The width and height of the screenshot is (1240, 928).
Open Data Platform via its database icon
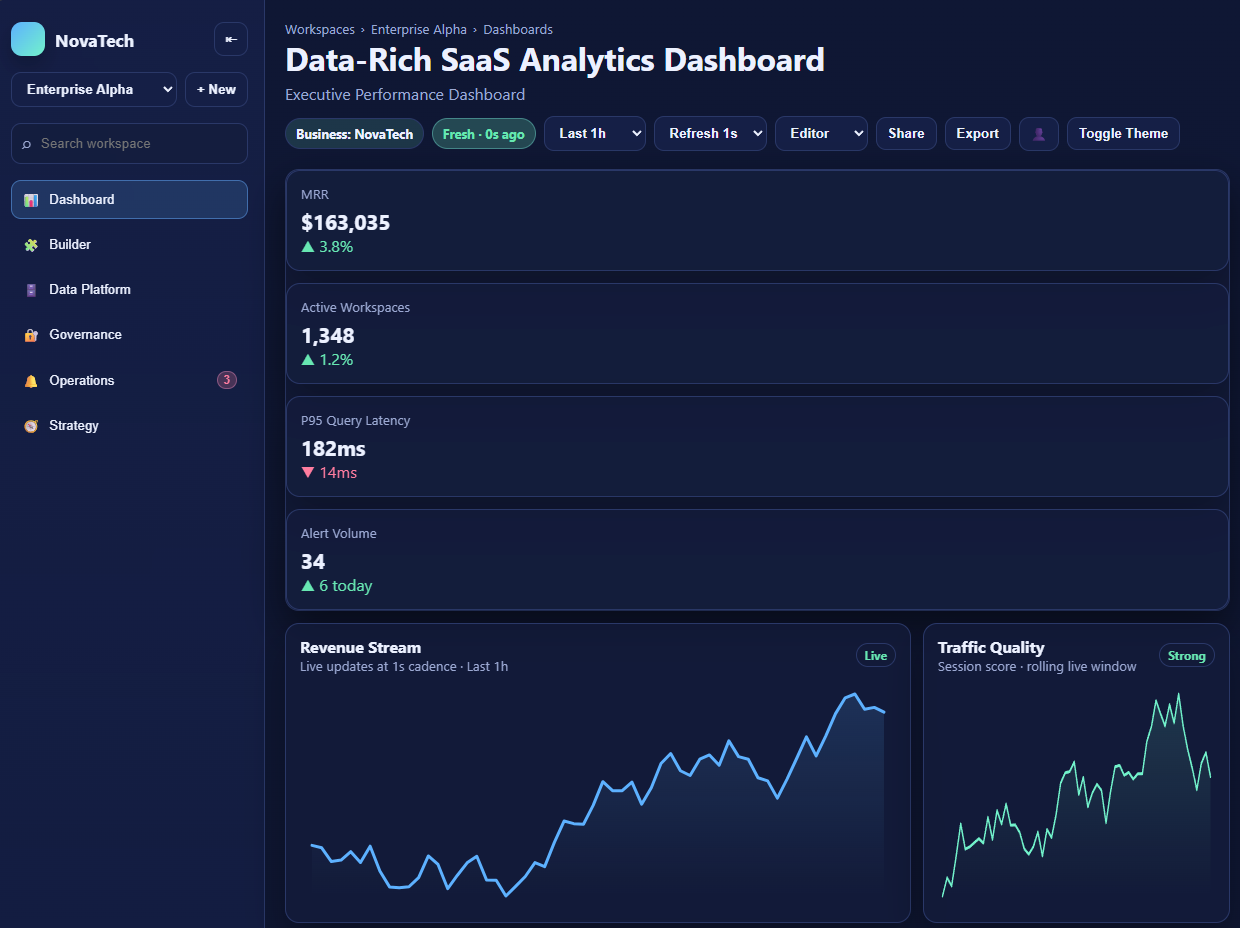coord(29,289)
